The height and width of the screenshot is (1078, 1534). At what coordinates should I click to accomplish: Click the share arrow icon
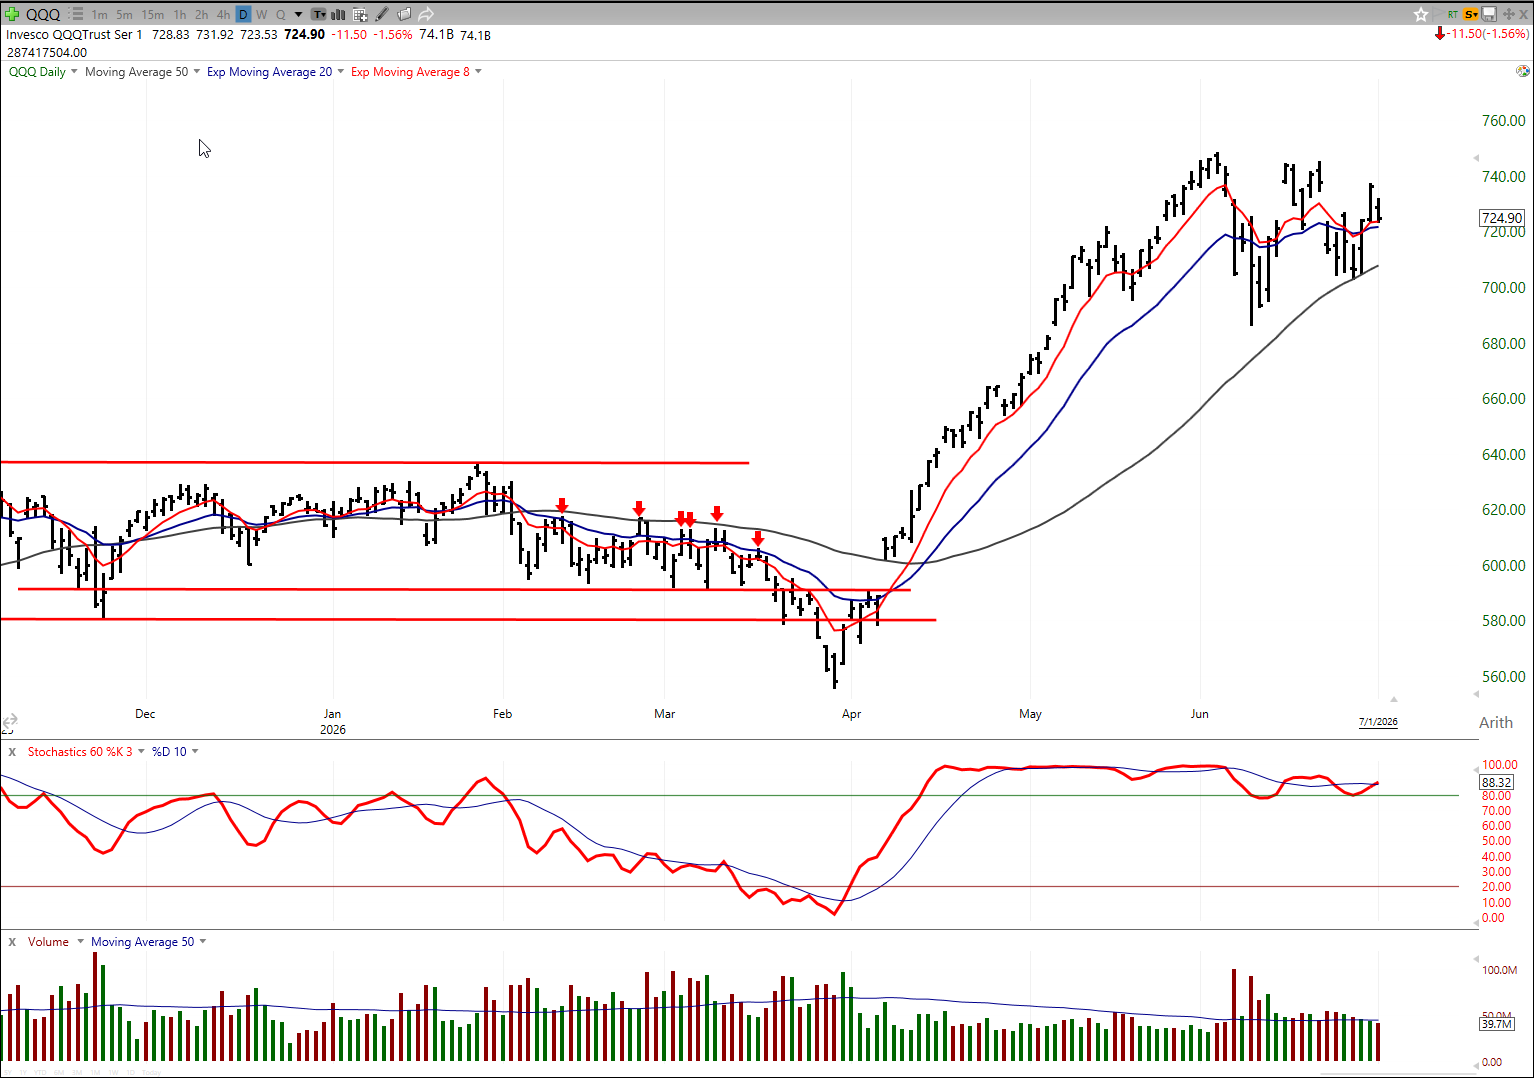coord(426,14)
